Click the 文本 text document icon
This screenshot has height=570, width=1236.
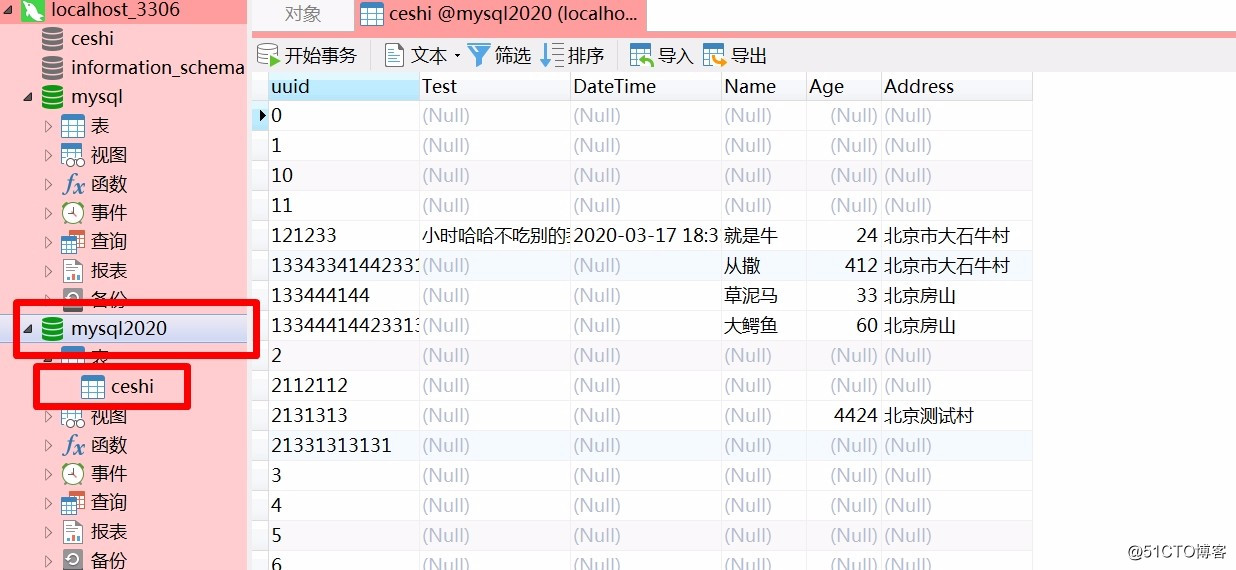(395, 55)
